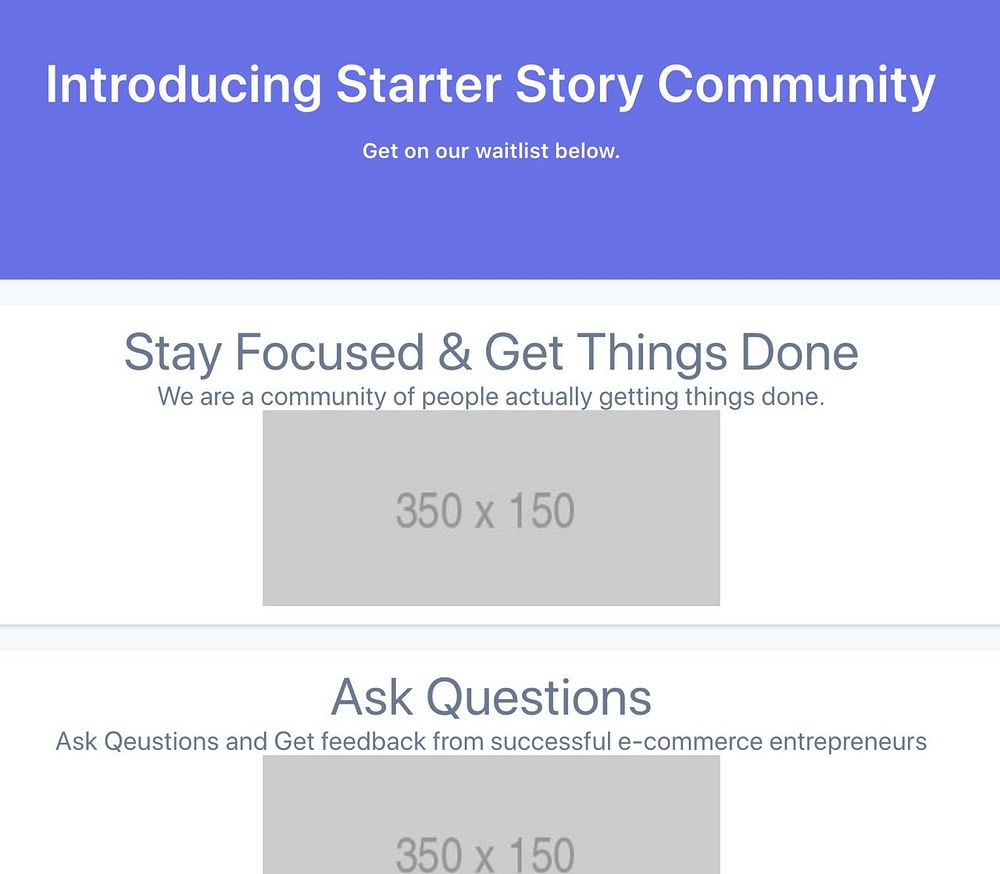Click the word "waitlist" in the hero subtitle

pyautogui.click(x=512, y=152)
